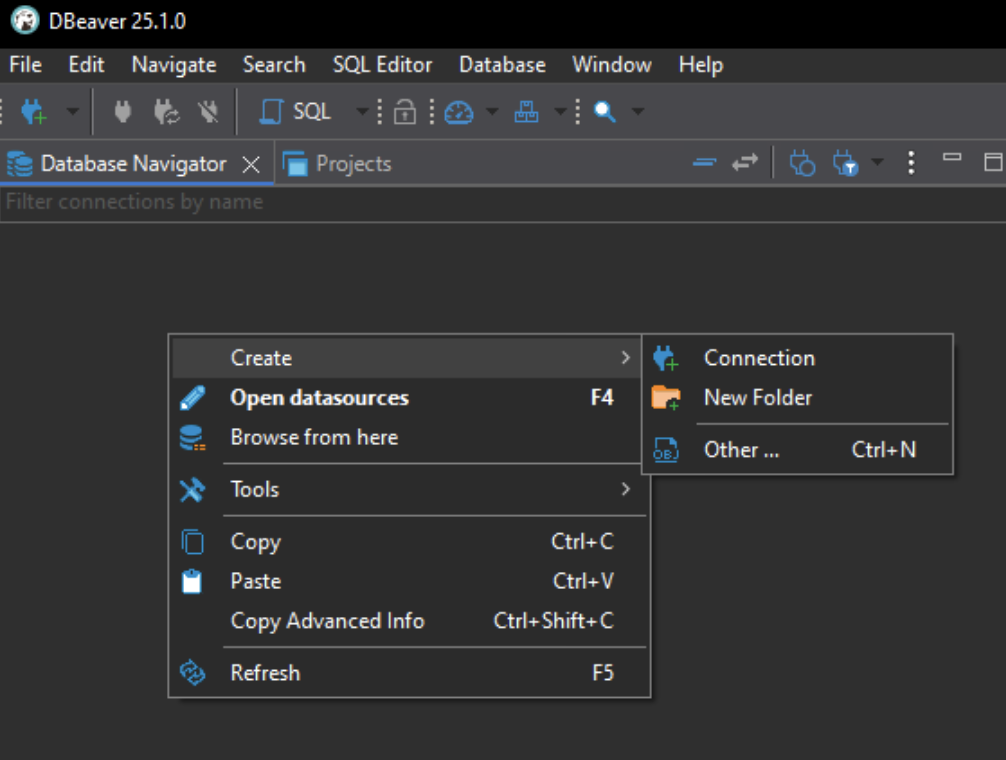Expand the Tools submenu arrow

pos(626,489)
